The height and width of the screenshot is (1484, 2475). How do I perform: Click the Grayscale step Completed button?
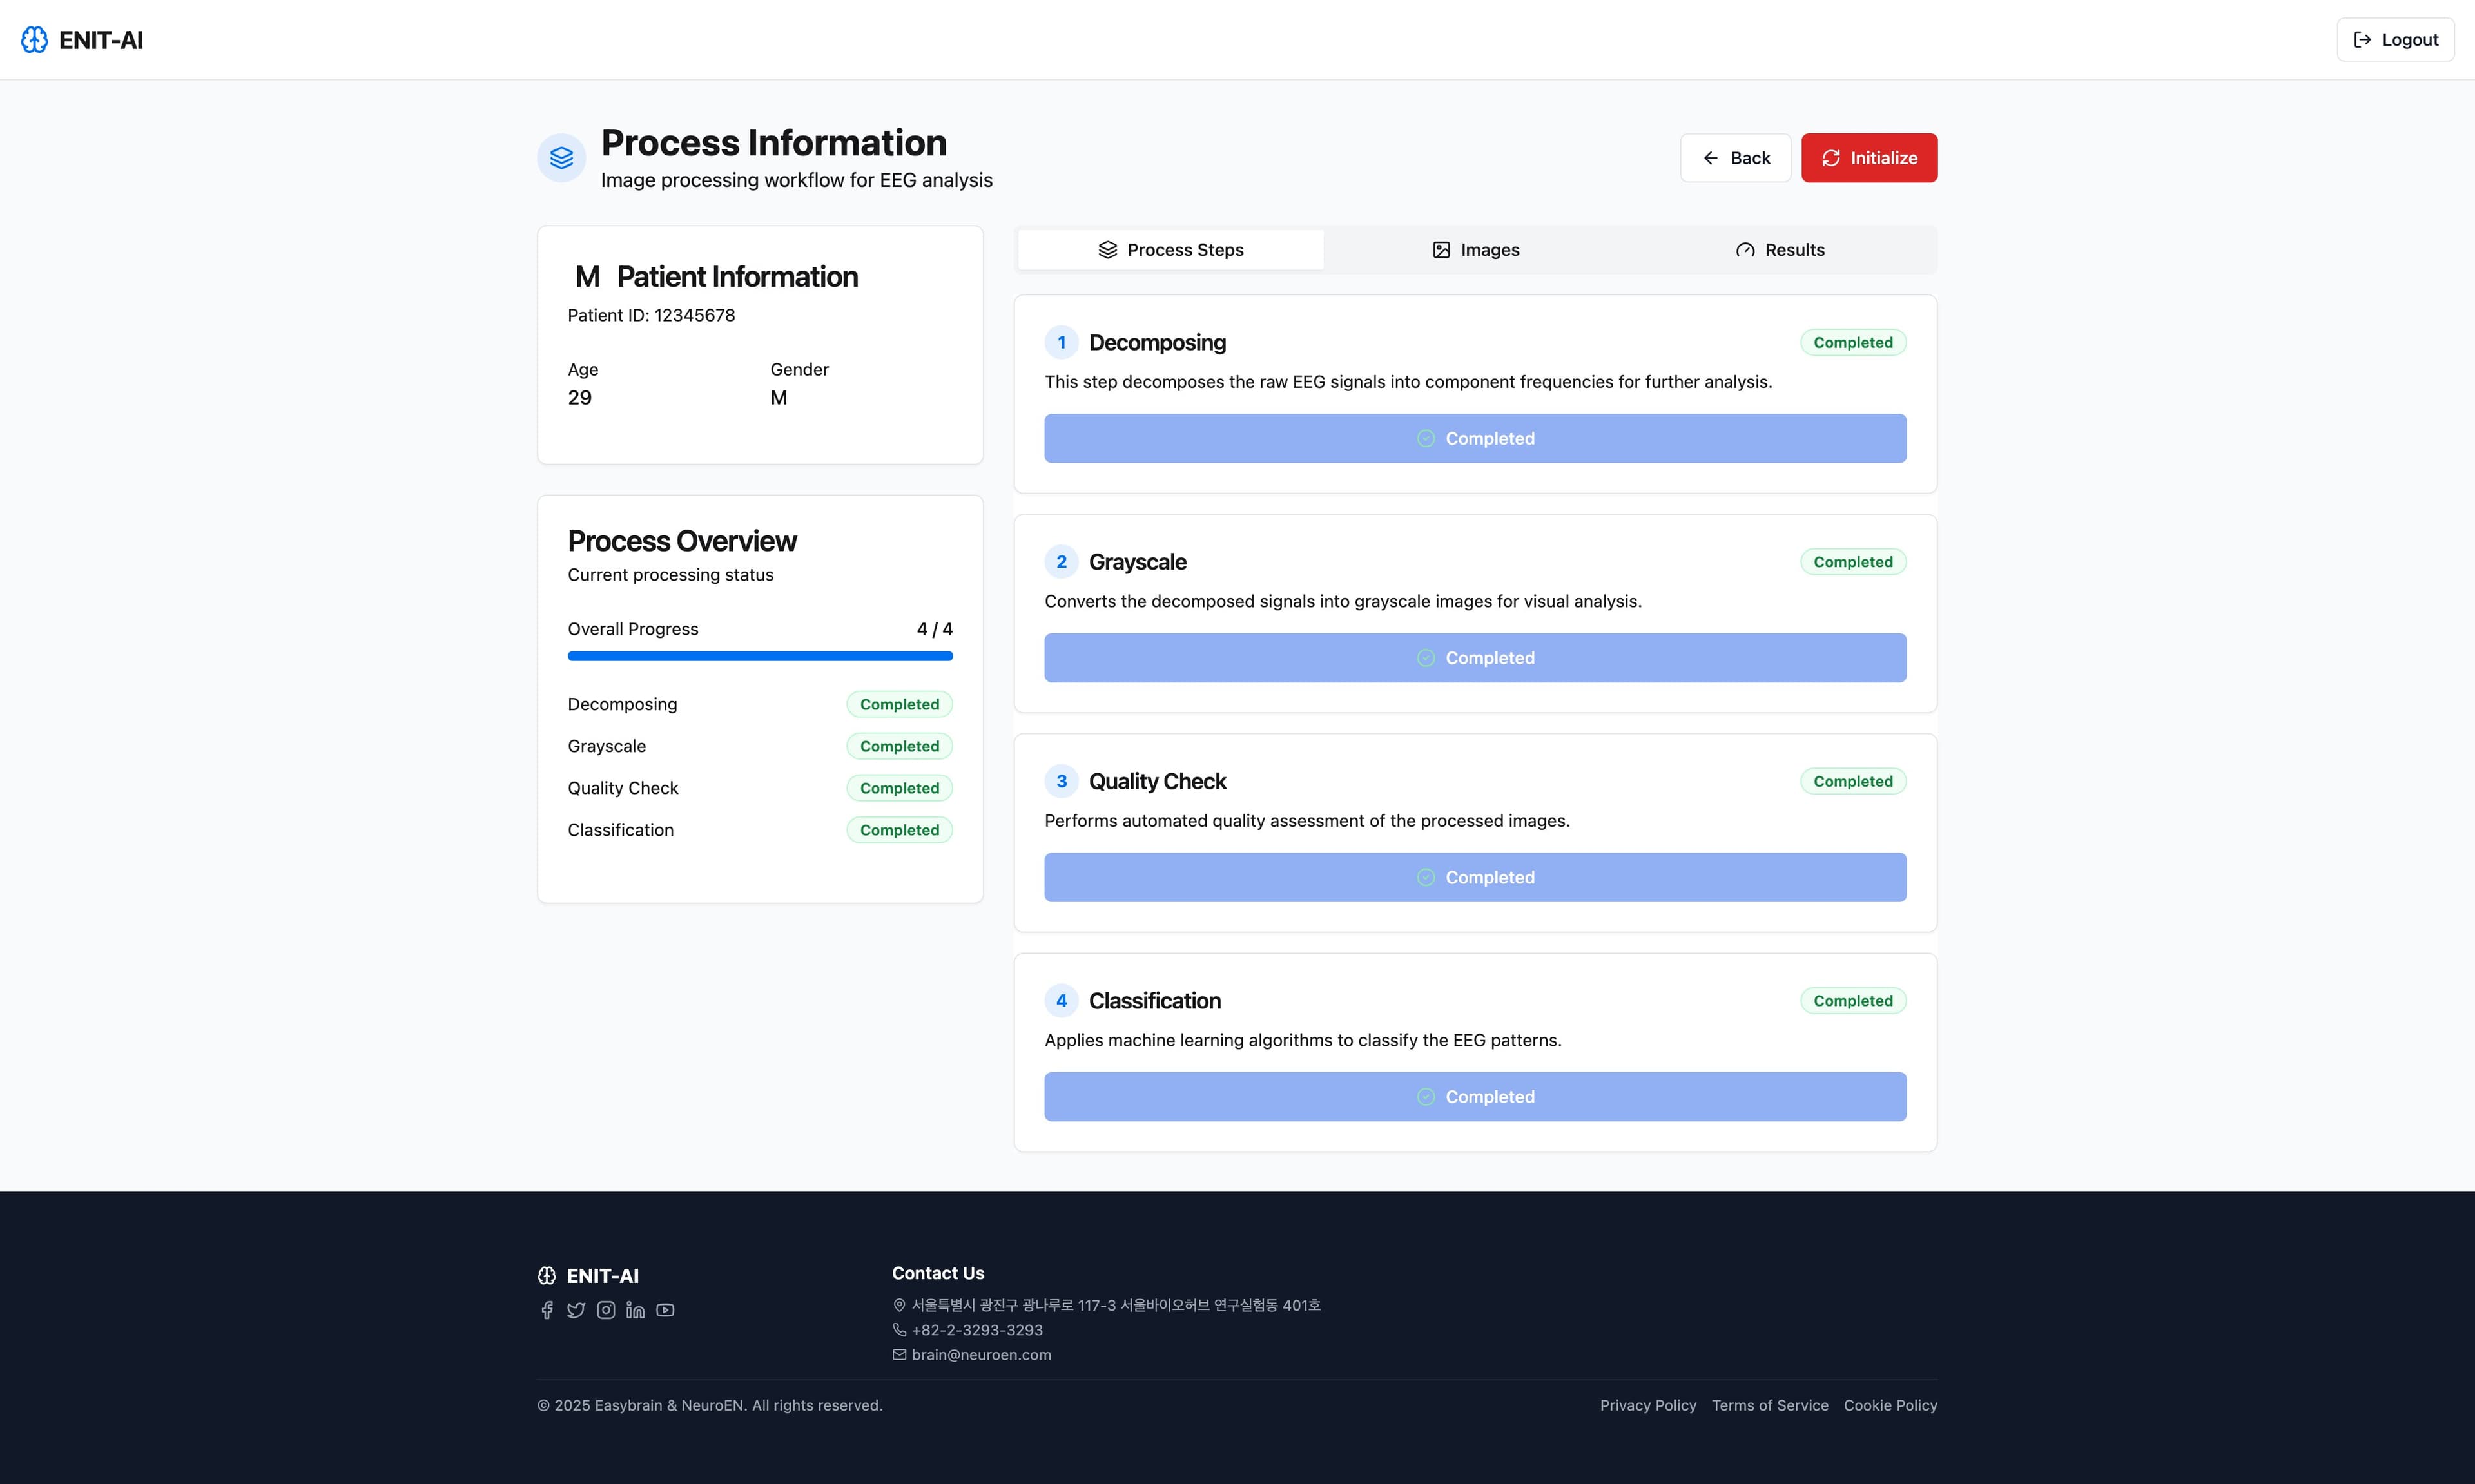(x=1475, y=658)
